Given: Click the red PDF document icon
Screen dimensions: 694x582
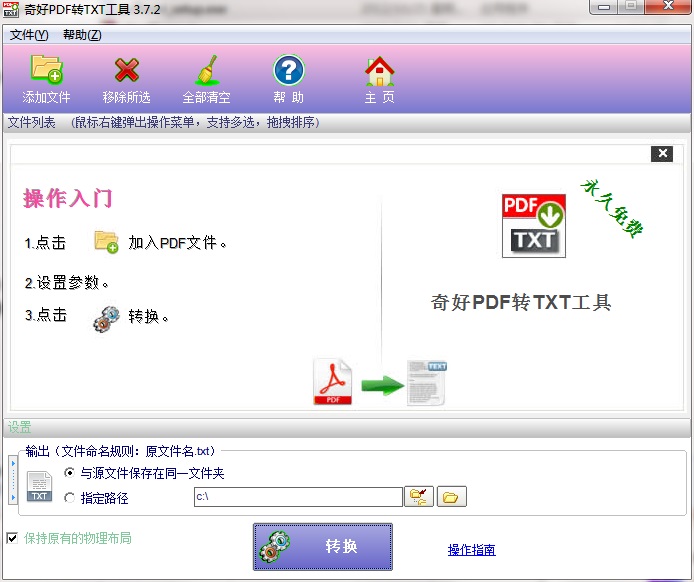Looking at the screenshot, I should click(334, 383).
